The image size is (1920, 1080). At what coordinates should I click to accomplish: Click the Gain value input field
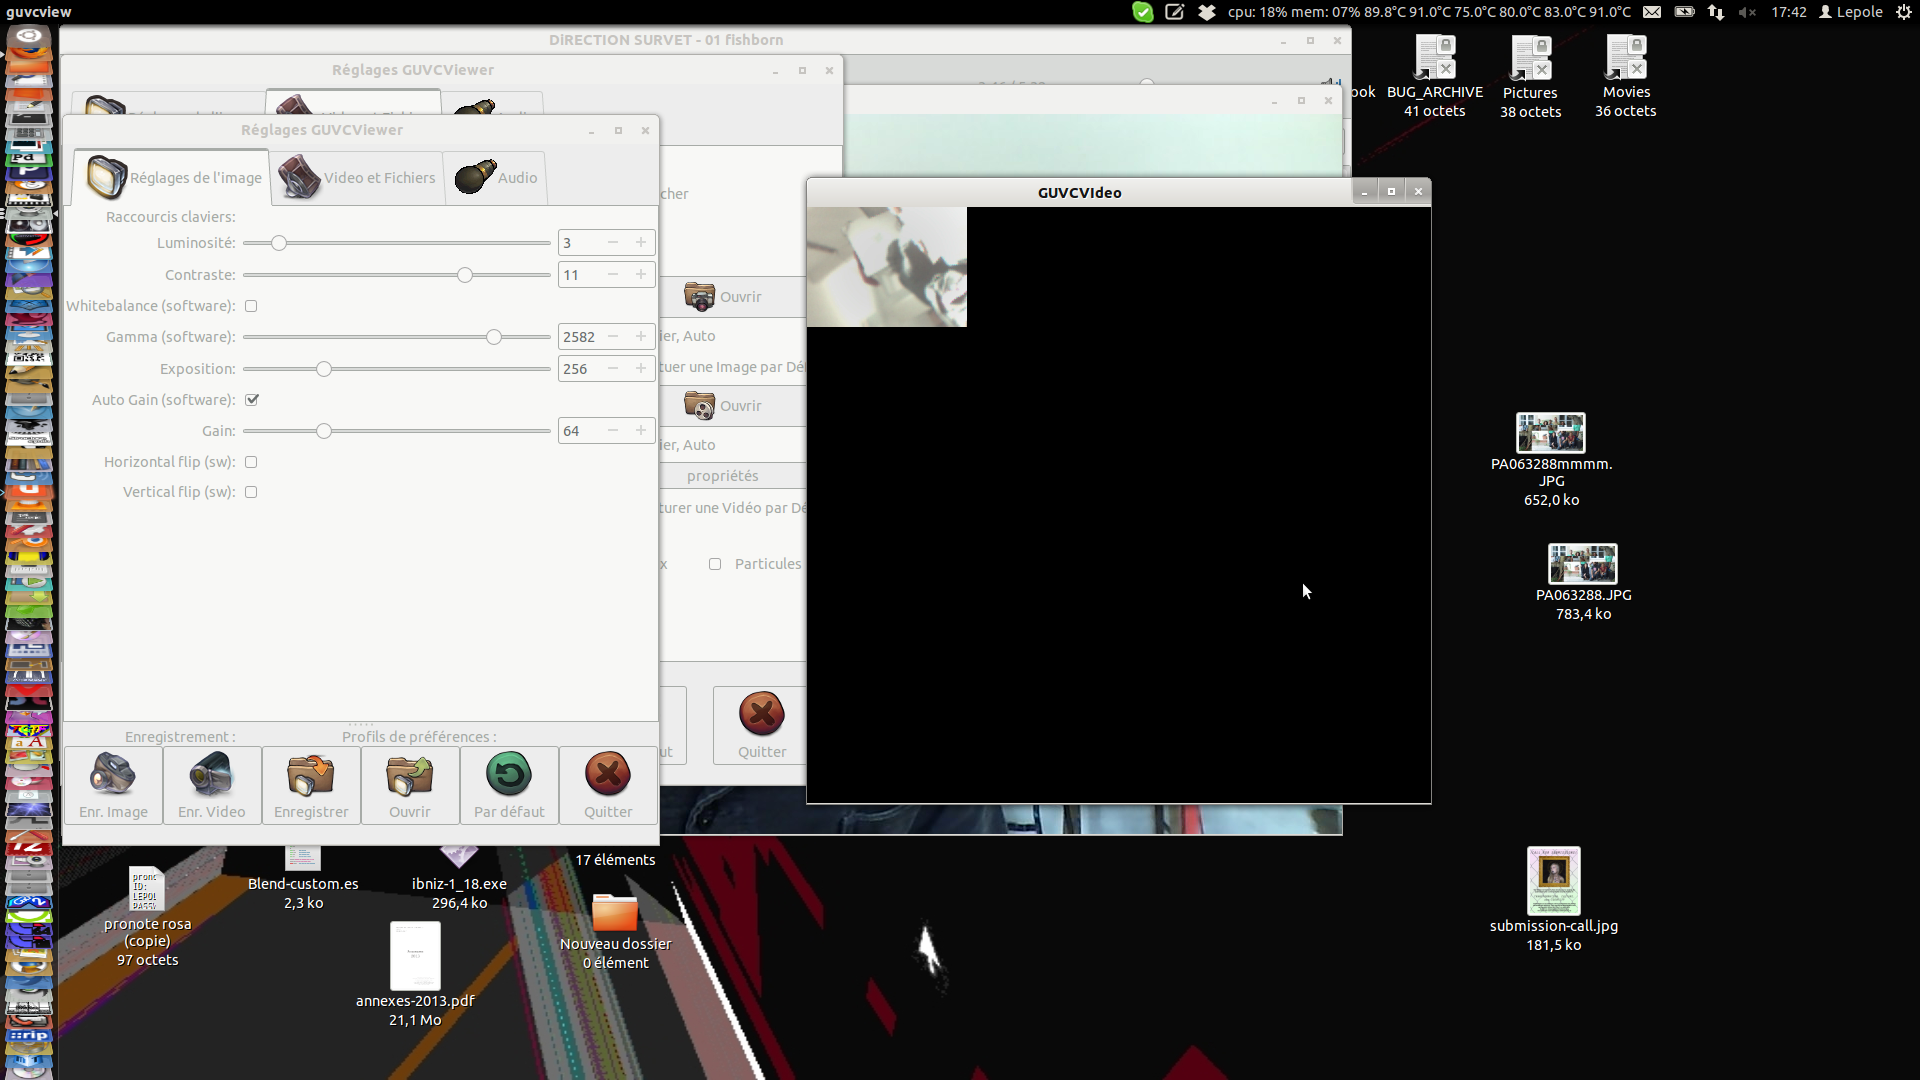coord(580,431)
